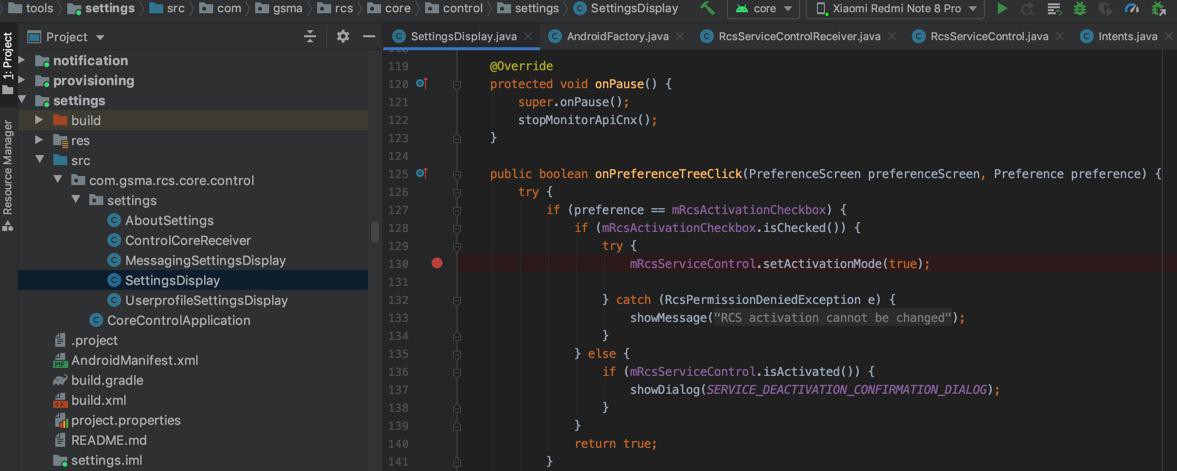Click the override gutter icon at line 120
This screenshot has height=471, width=1177.
coord(421,83)
